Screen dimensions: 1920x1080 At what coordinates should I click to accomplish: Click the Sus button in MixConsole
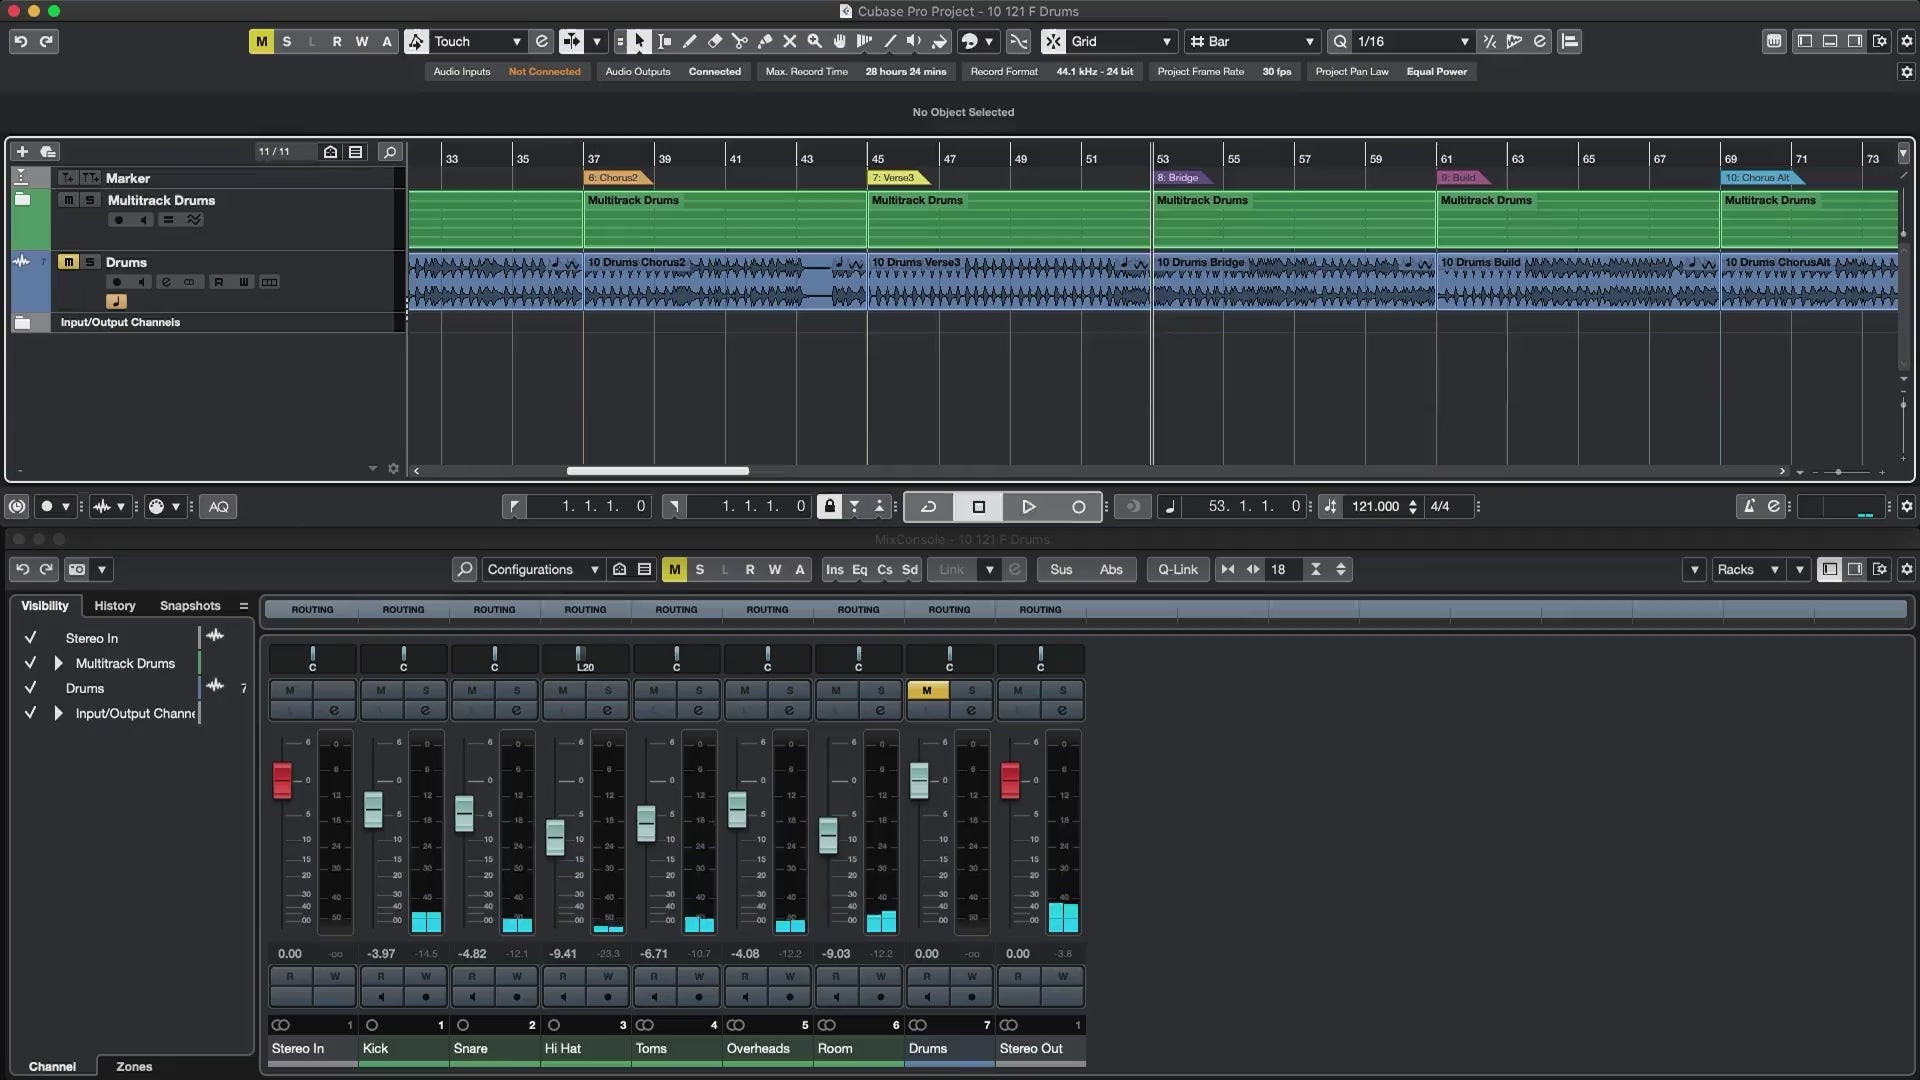tap(1061, 569)
